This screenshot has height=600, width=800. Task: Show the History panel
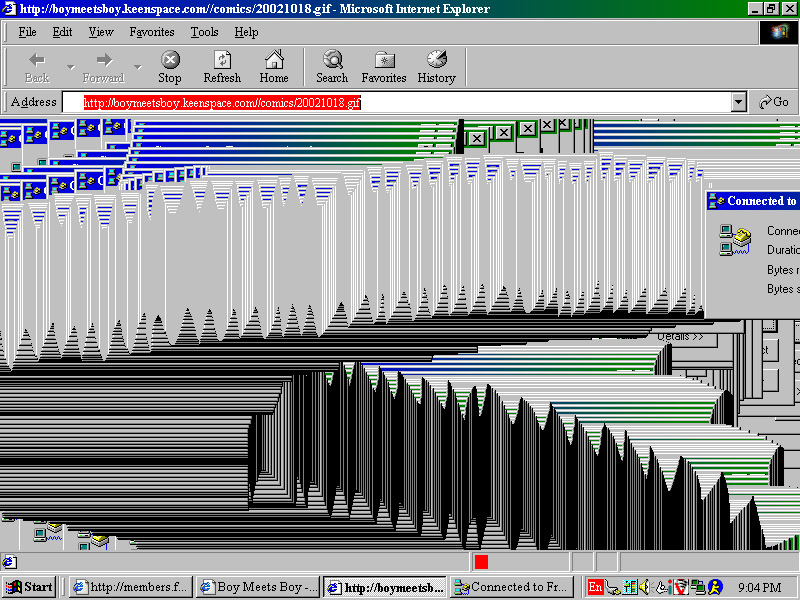click(436, 67)
